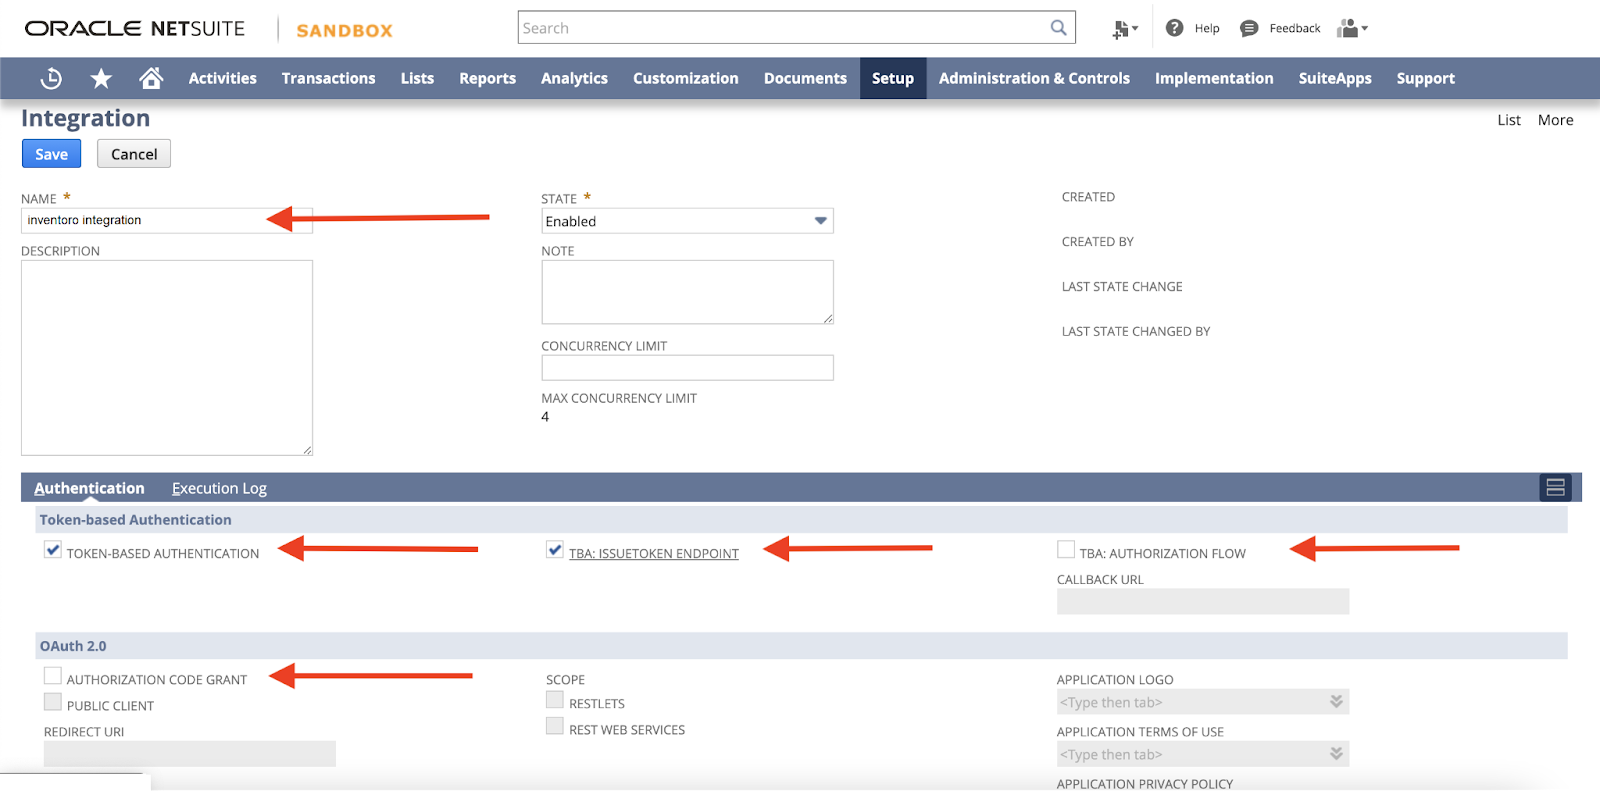
Task: Click the Save button
Action: [x=51, y=154]
